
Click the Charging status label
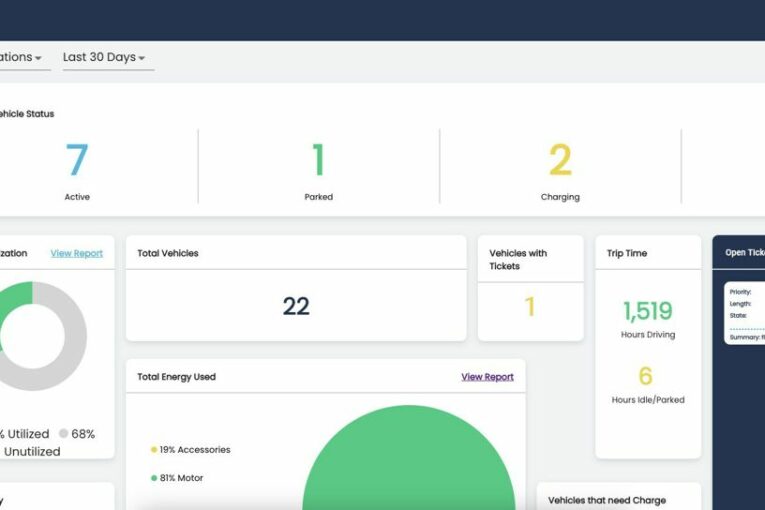pos(560,197)
